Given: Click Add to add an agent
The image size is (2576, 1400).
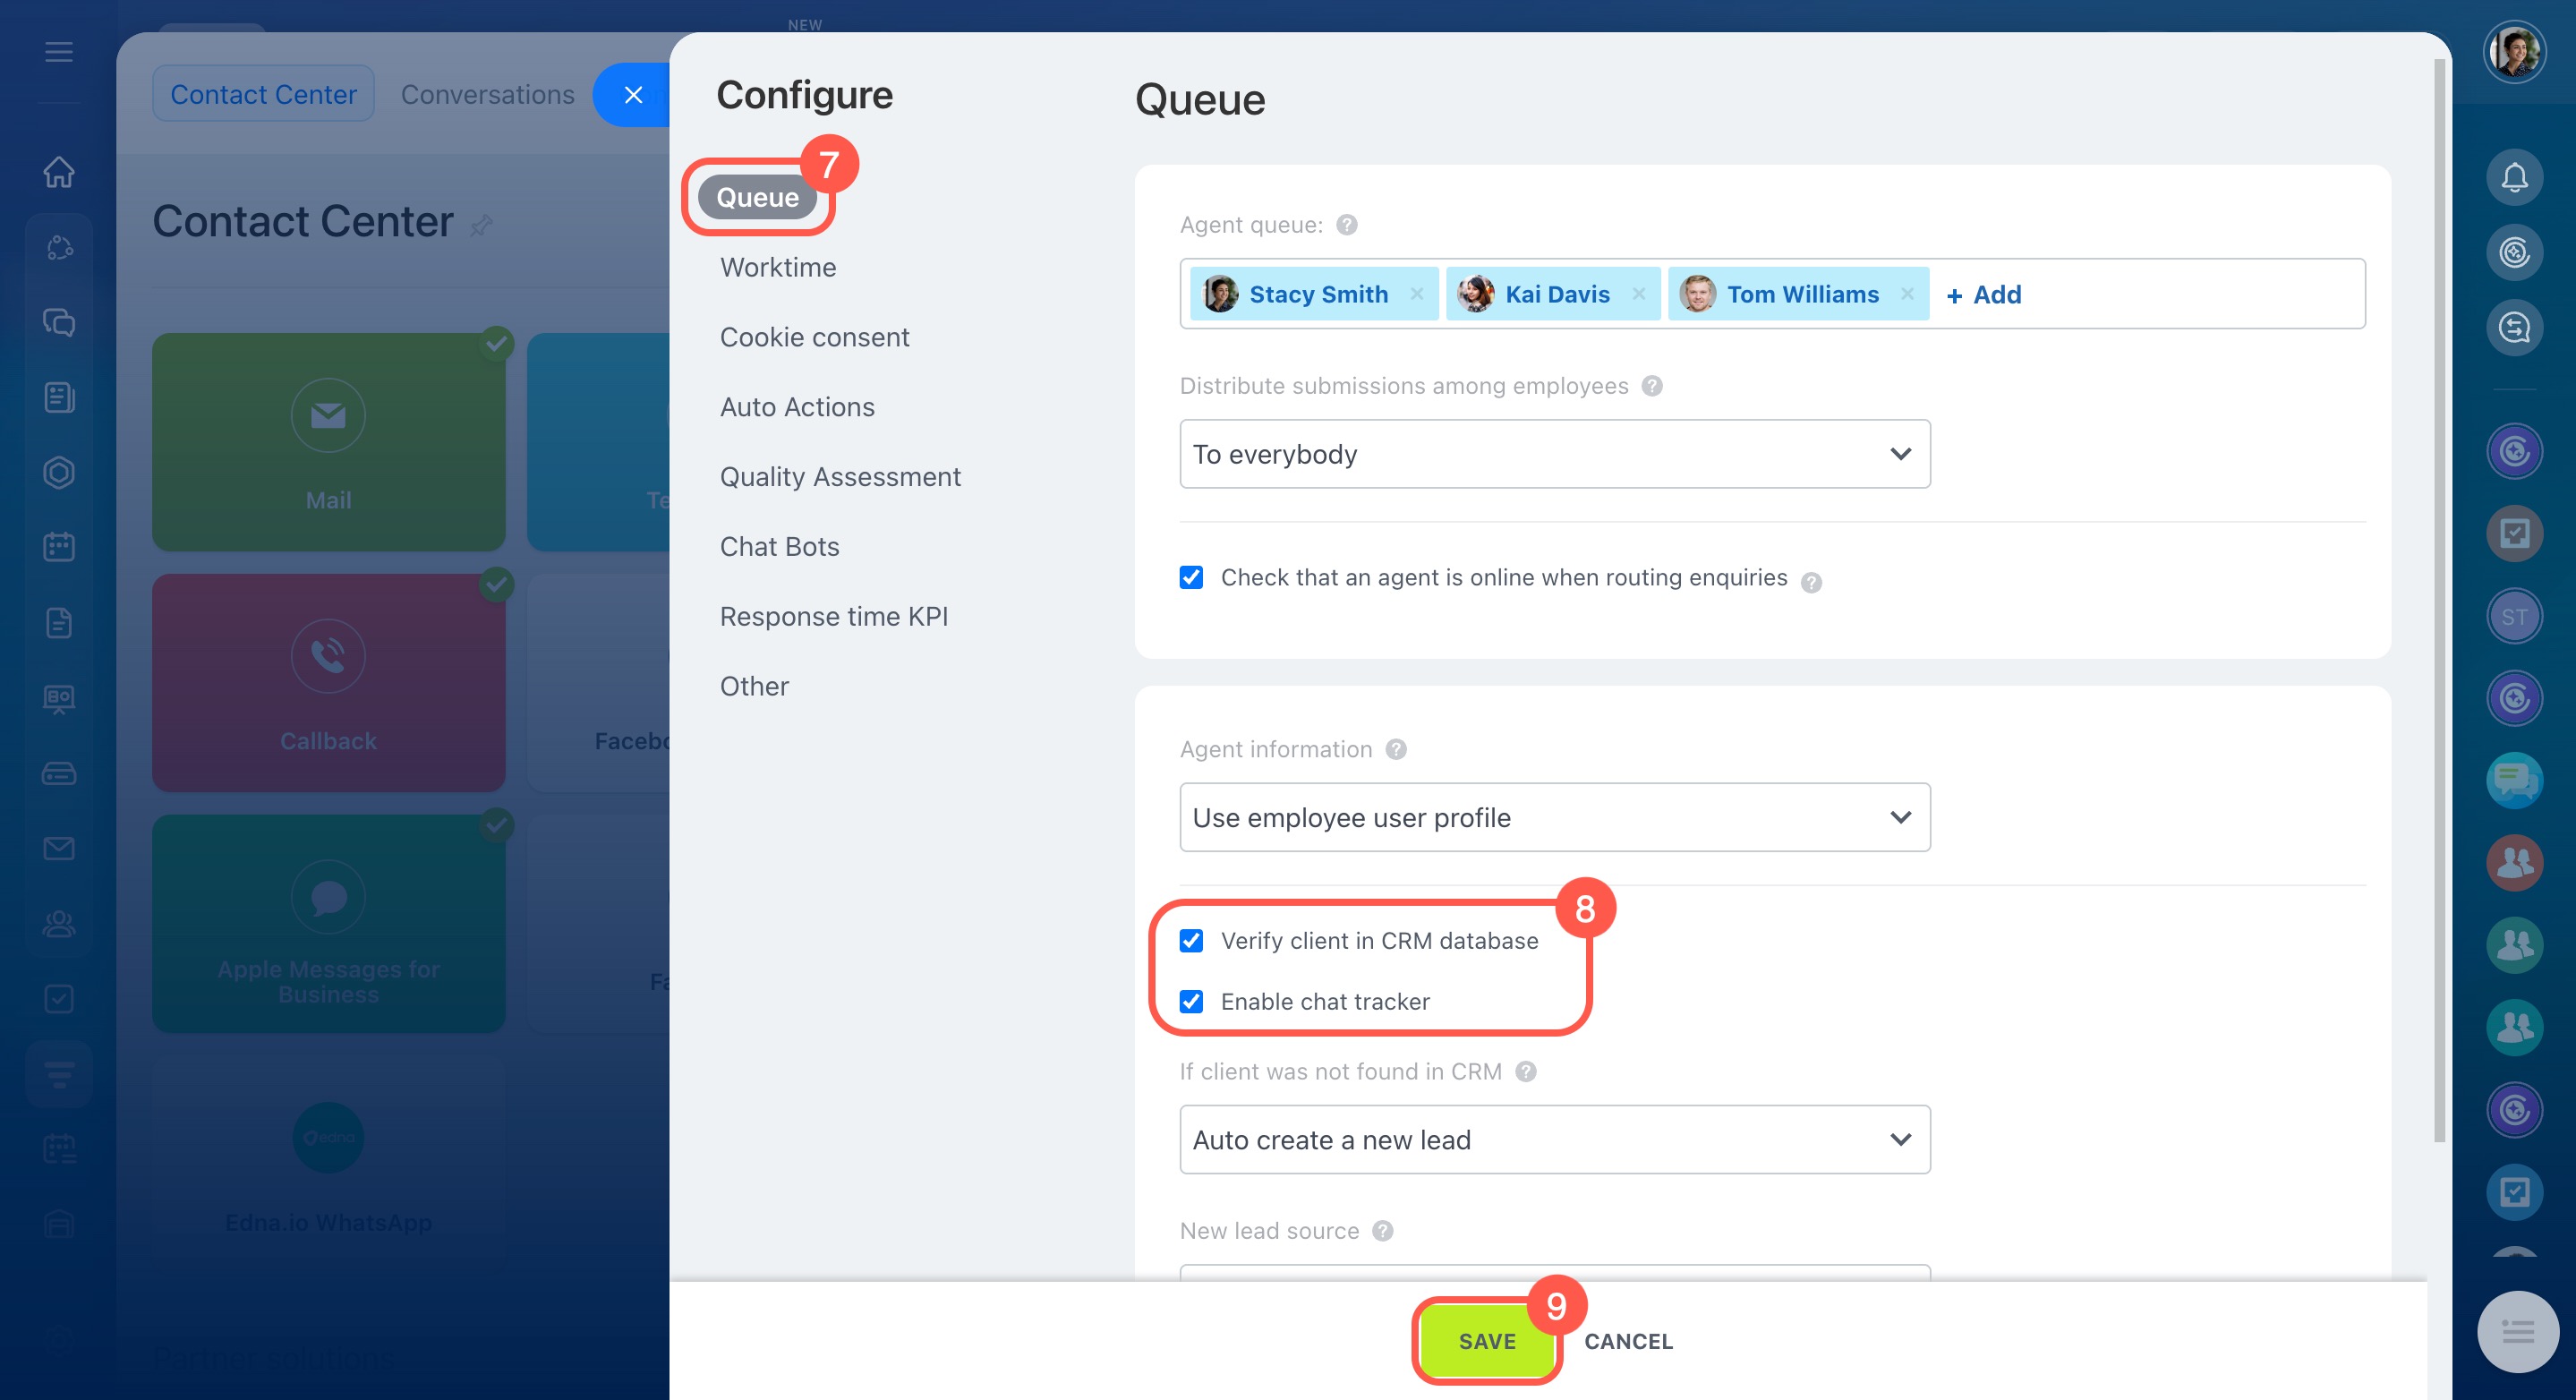Looking at the screenshot, I should pos(1984,294).
